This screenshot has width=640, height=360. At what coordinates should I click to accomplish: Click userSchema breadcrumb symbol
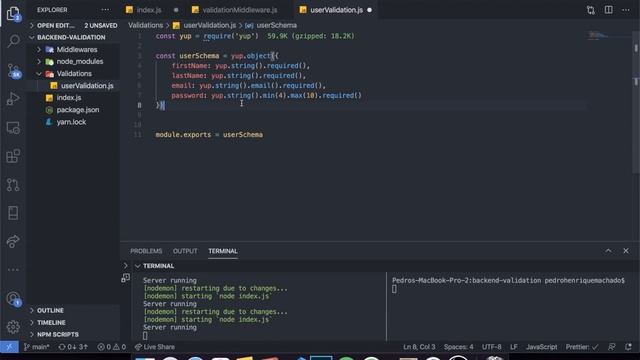click(271, 25)
